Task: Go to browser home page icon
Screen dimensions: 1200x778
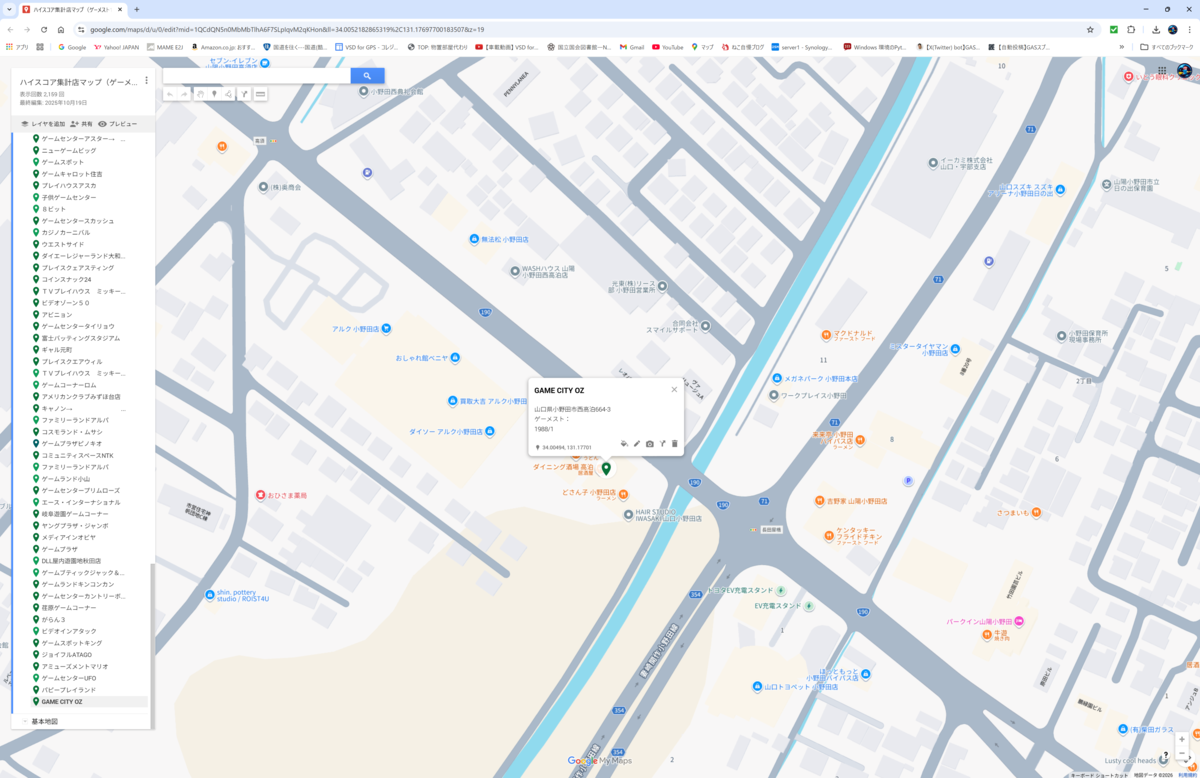Action: (x=61, y=29)
